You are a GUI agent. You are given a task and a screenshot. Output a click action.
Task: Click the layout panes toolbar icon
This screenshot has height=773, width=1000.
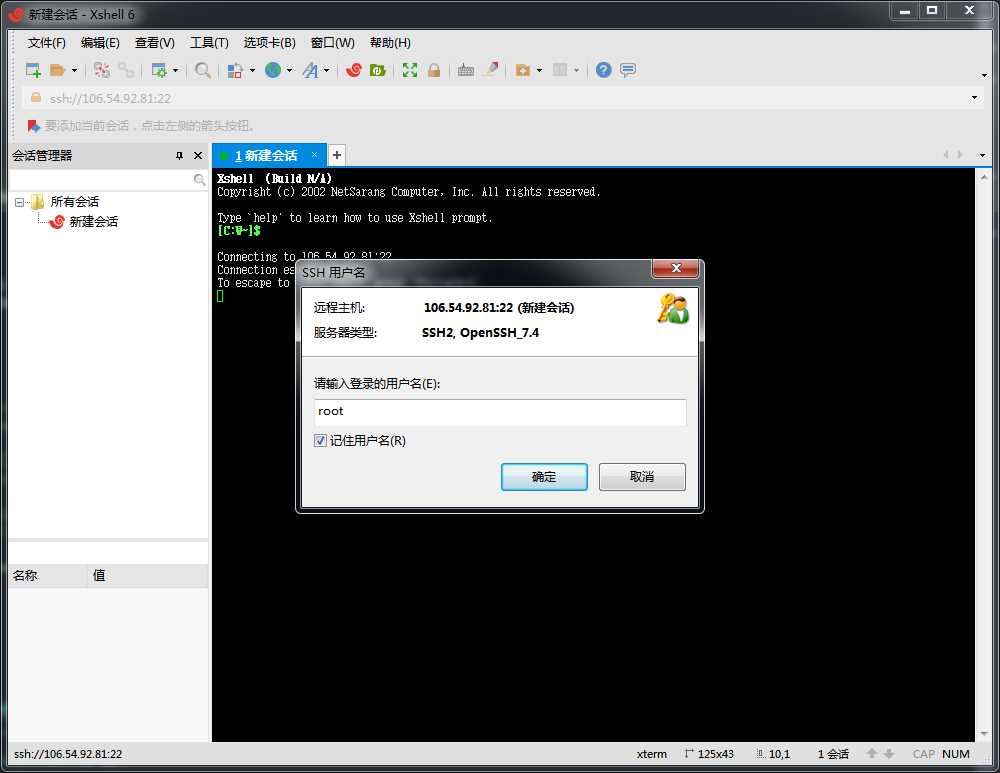(559, 70)
